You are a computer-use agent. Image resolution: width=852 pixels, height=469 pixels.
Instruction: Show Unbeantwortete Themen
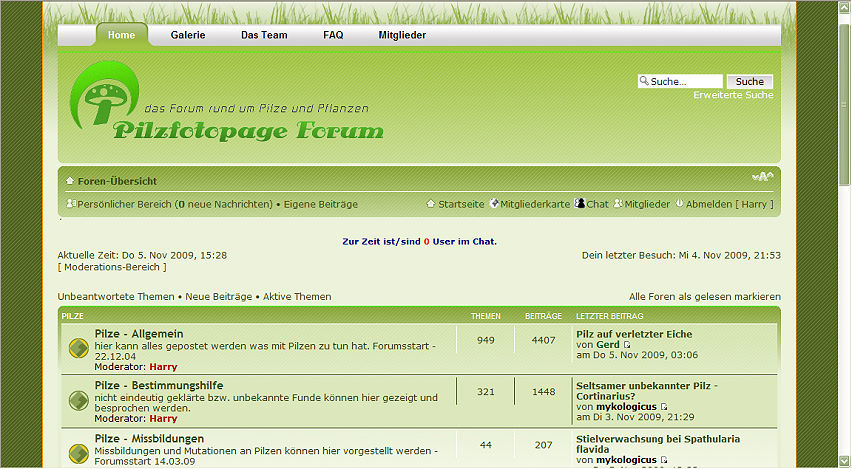pyautogui.click(x=116, y=297)
